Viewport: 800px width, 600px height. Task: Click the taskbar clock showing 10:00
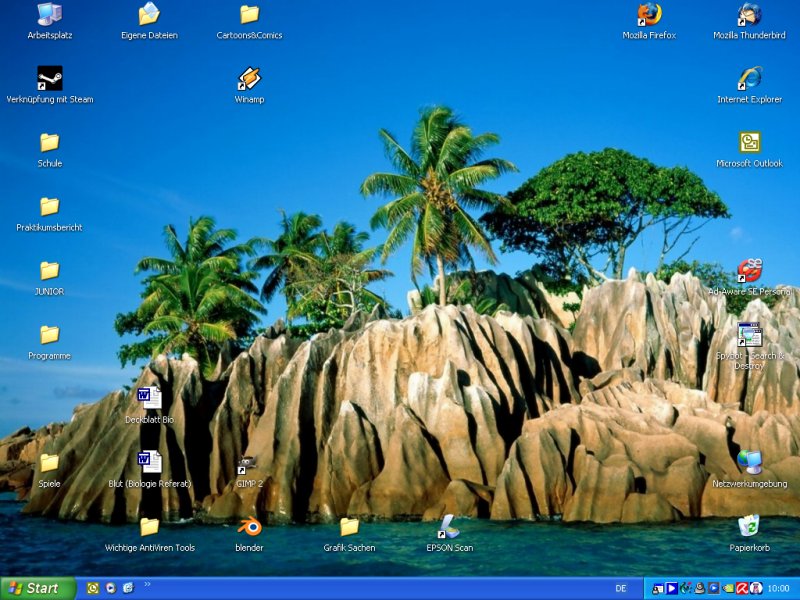point(778,588)
